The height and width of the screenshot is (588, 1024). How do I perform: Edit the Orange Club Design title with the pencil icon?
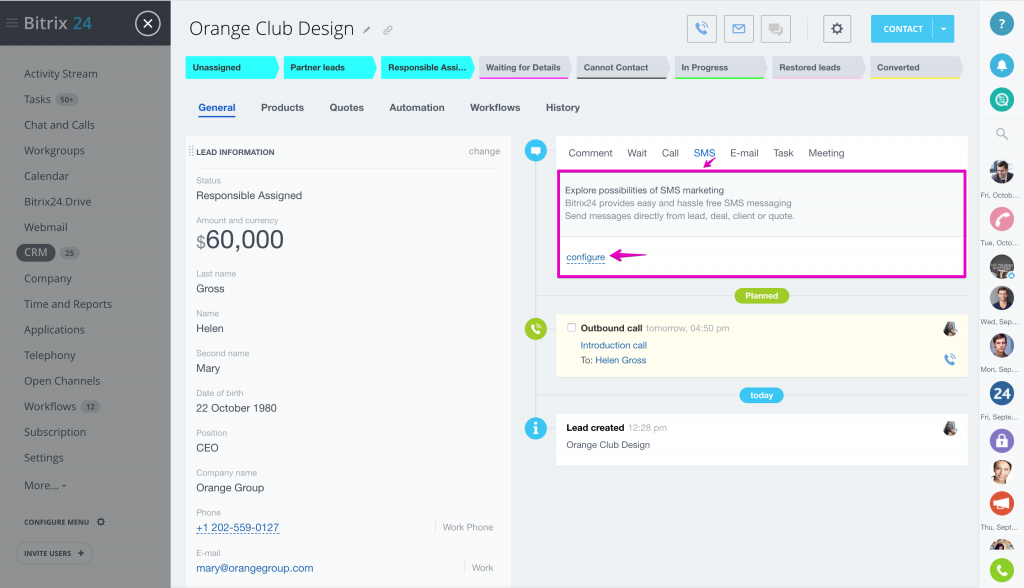367,30
